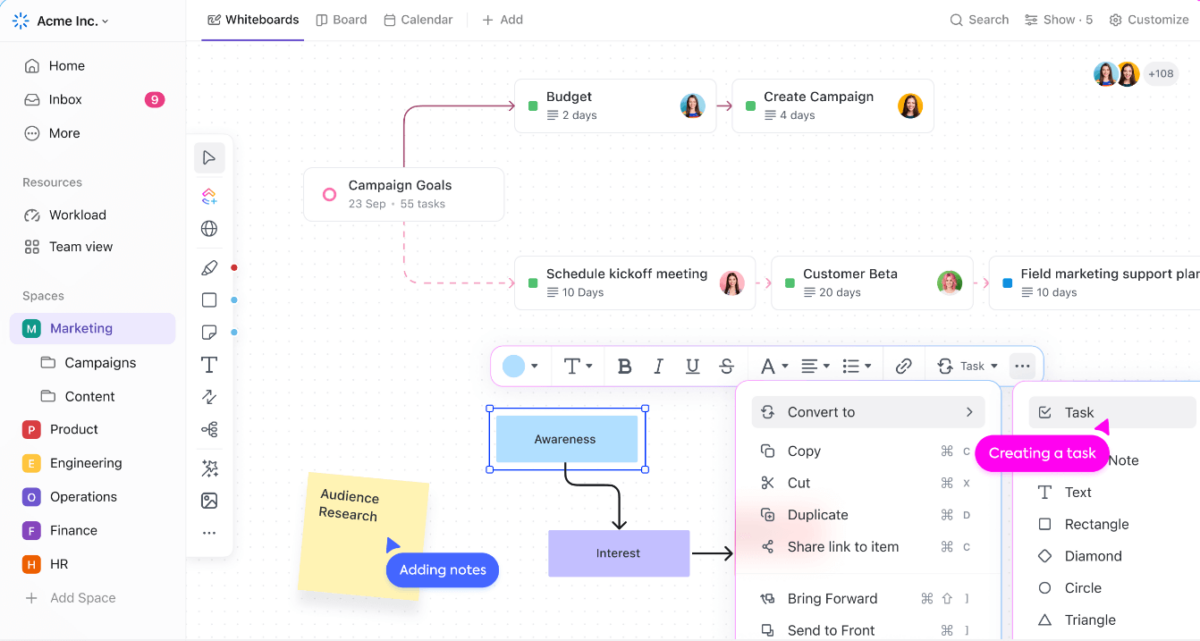Select the sticky note tool

[x=209, y=332]
